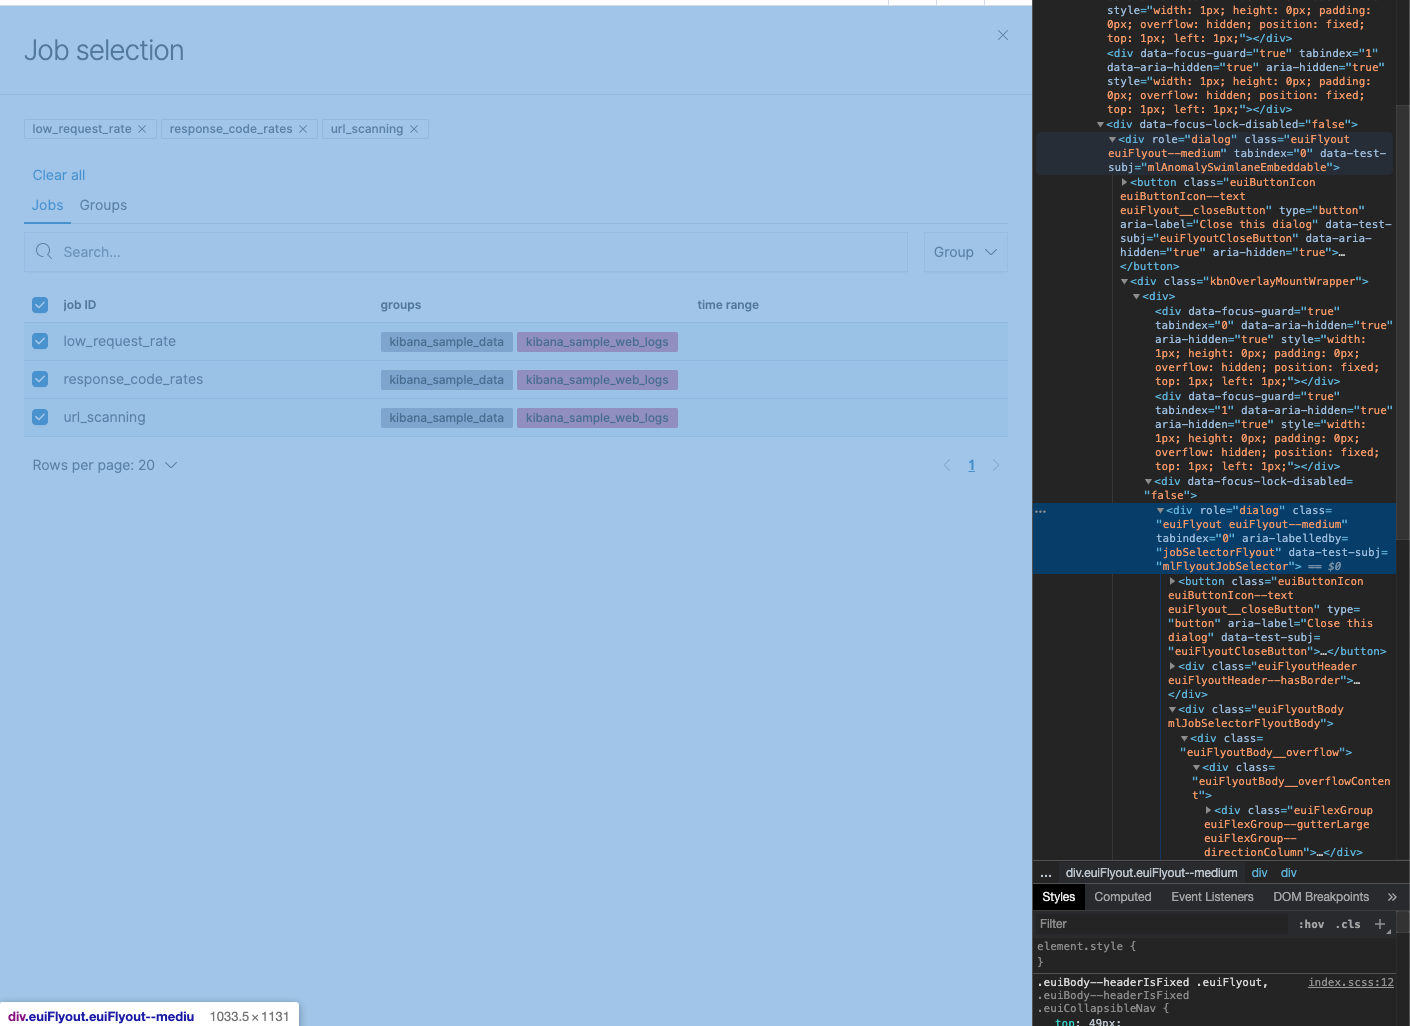Click the new style rule plus icon
The image size is (1410, 1026).
tap(1381, 923)
